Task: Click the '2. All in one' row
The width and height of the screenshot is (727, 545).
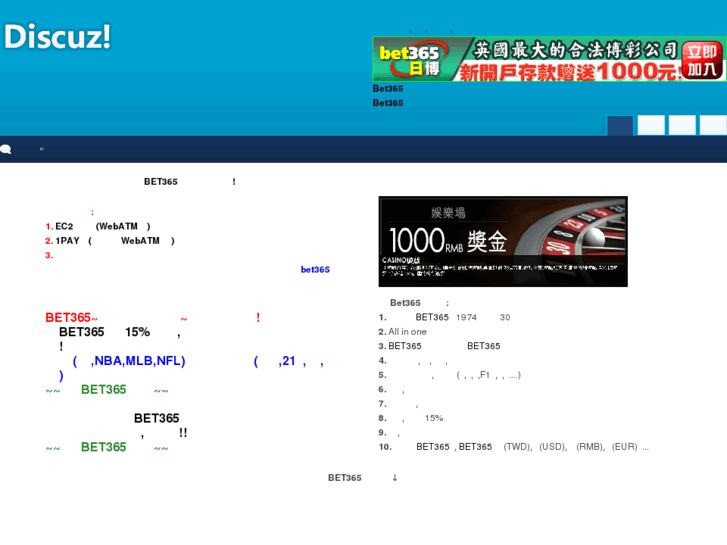Action: (402, 332)
